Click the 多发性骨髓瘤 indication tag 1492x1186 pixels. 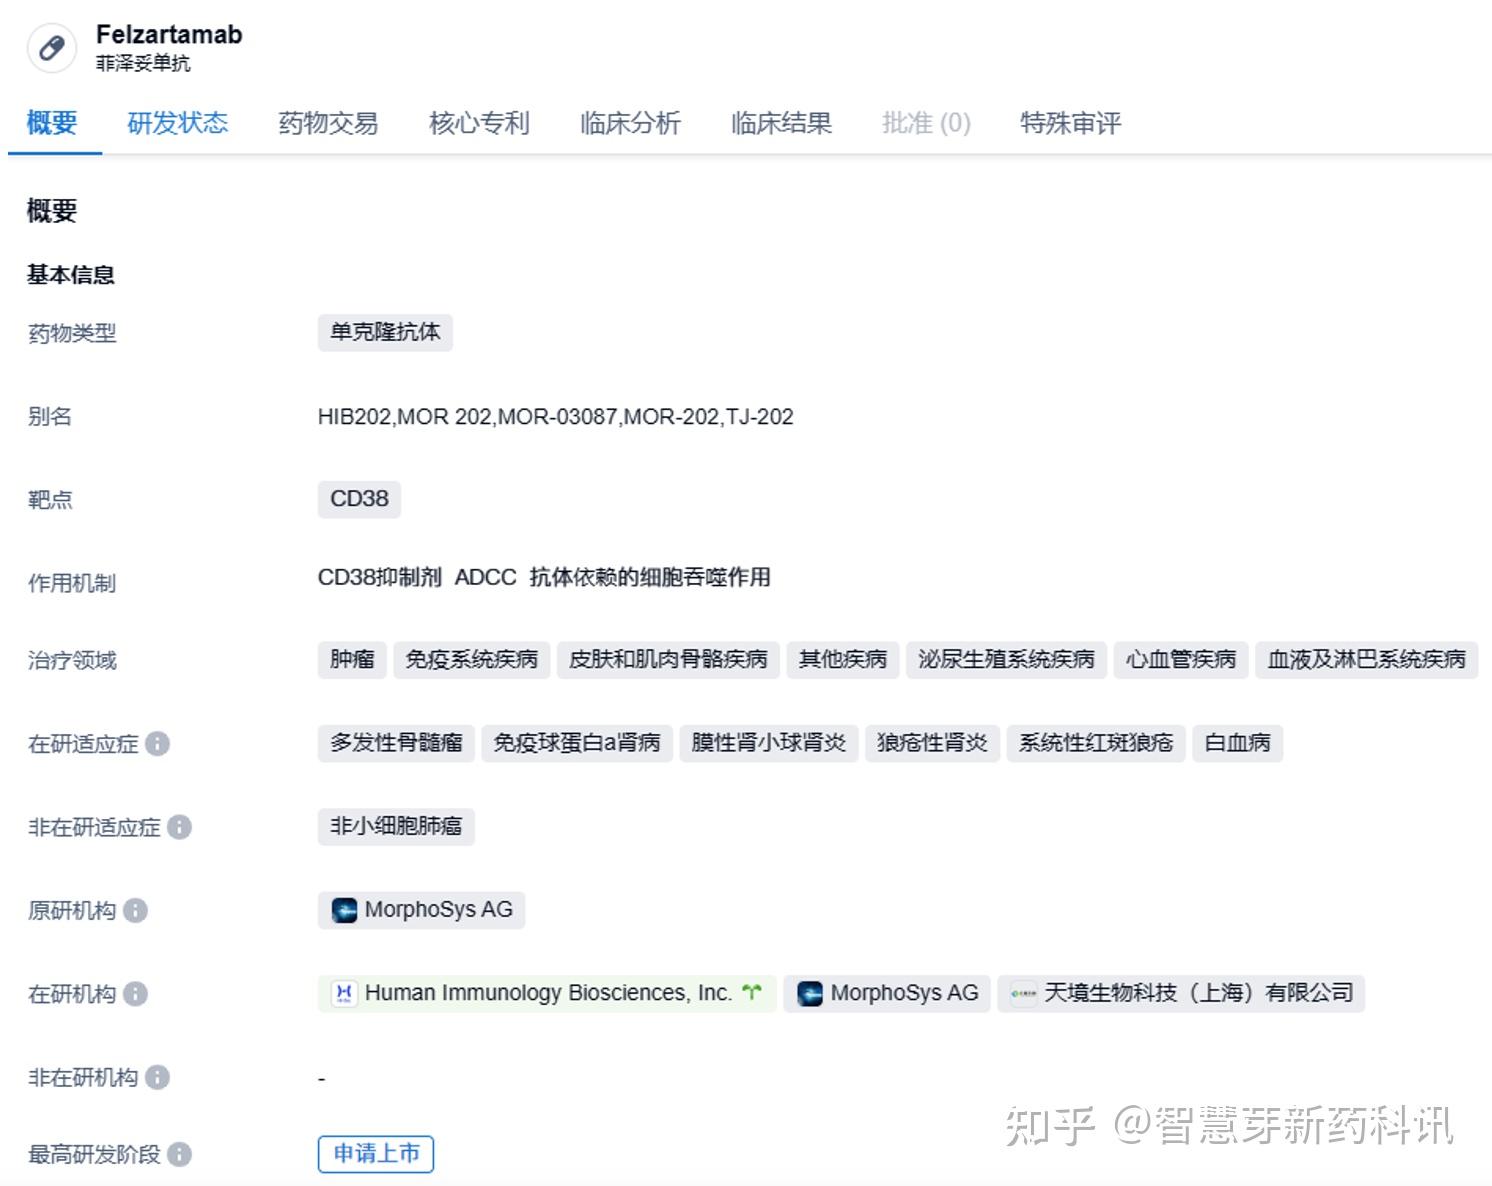[x=396, y=743]
